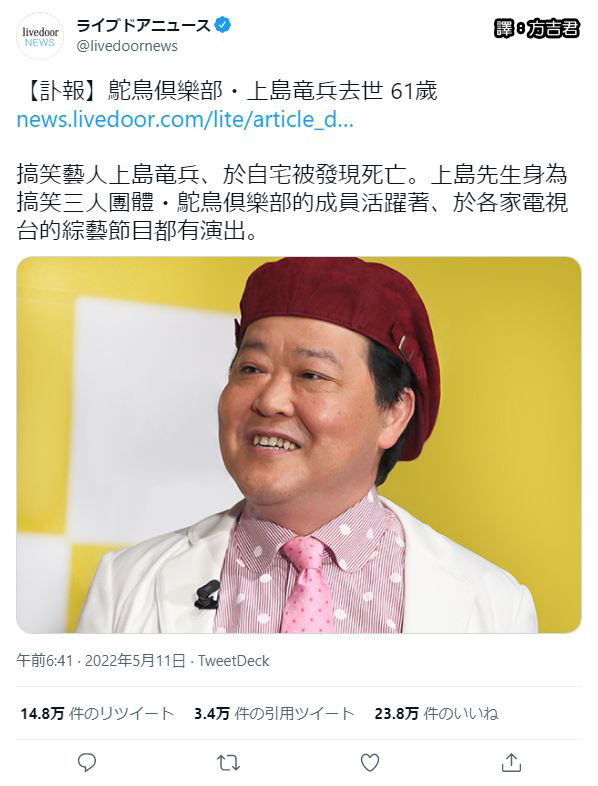View the 23.8万 likes list
Viewport: 598px width, 786px height.
[x=436, y=713]
